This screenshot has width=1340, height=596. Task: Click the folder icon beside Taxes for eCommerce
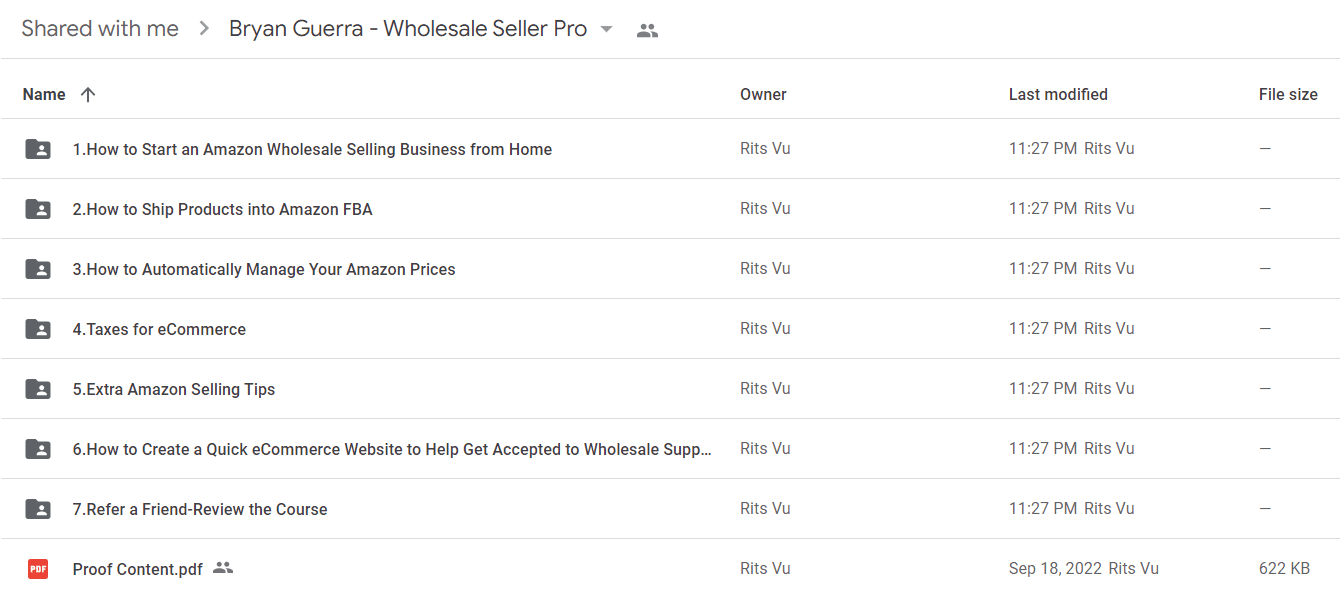click(x=38, y=329)
